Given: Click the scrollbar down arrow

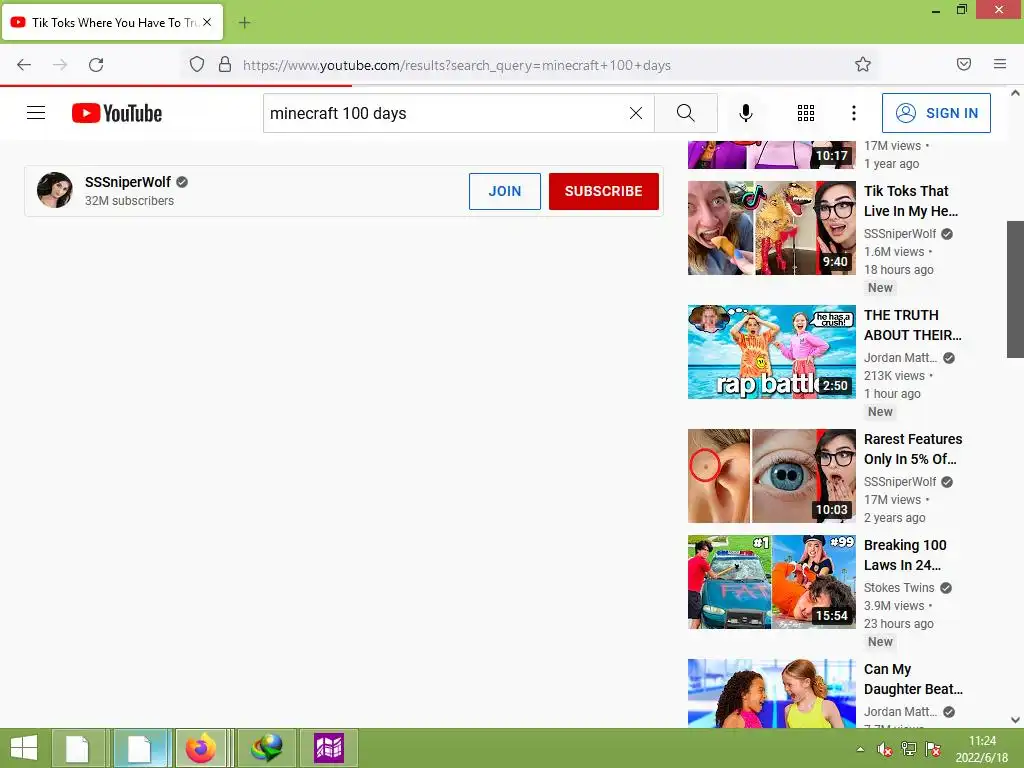Looking at the screenshot, I should pyautogui.click(x=1015, y=720).
